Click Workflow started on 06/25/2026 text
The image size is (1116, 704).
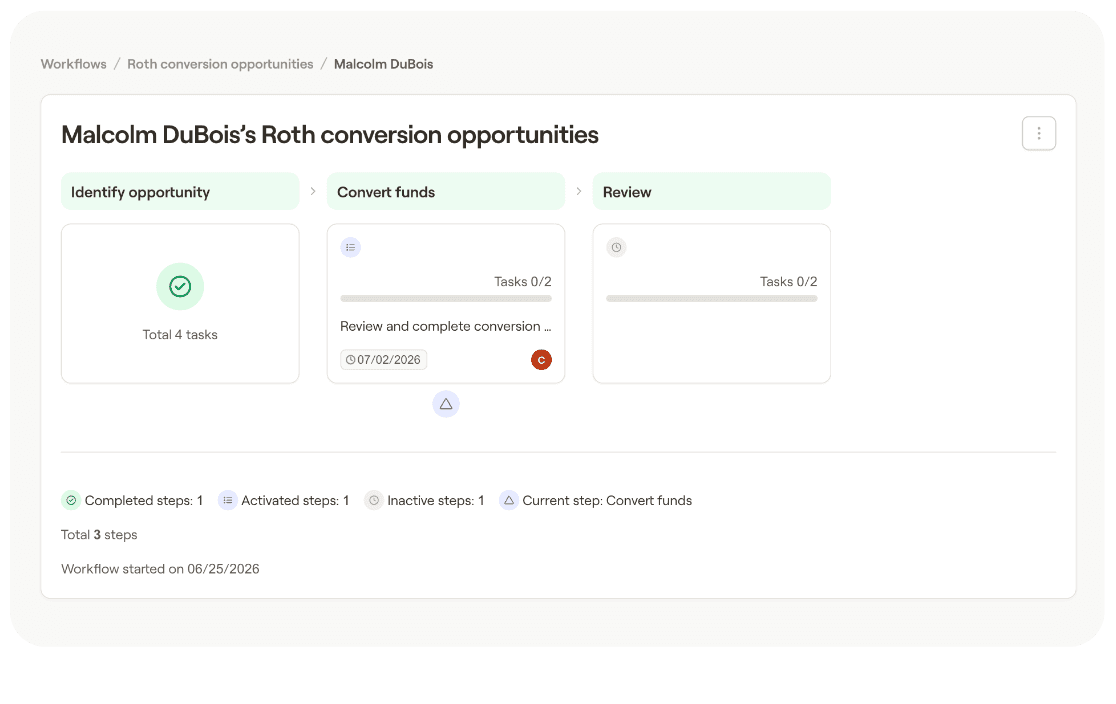(160, 569)
